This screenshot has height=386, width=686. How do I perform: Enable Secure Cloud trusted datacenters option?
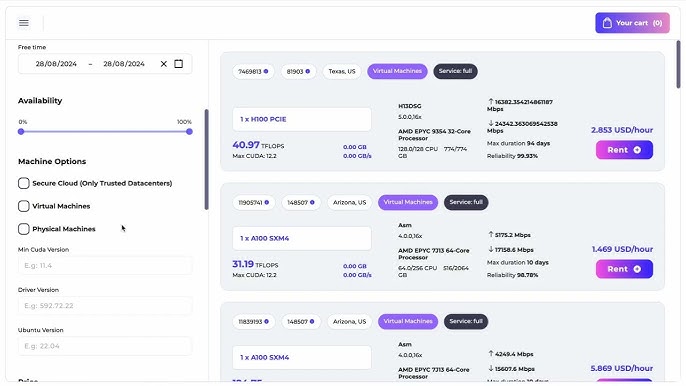24,183
